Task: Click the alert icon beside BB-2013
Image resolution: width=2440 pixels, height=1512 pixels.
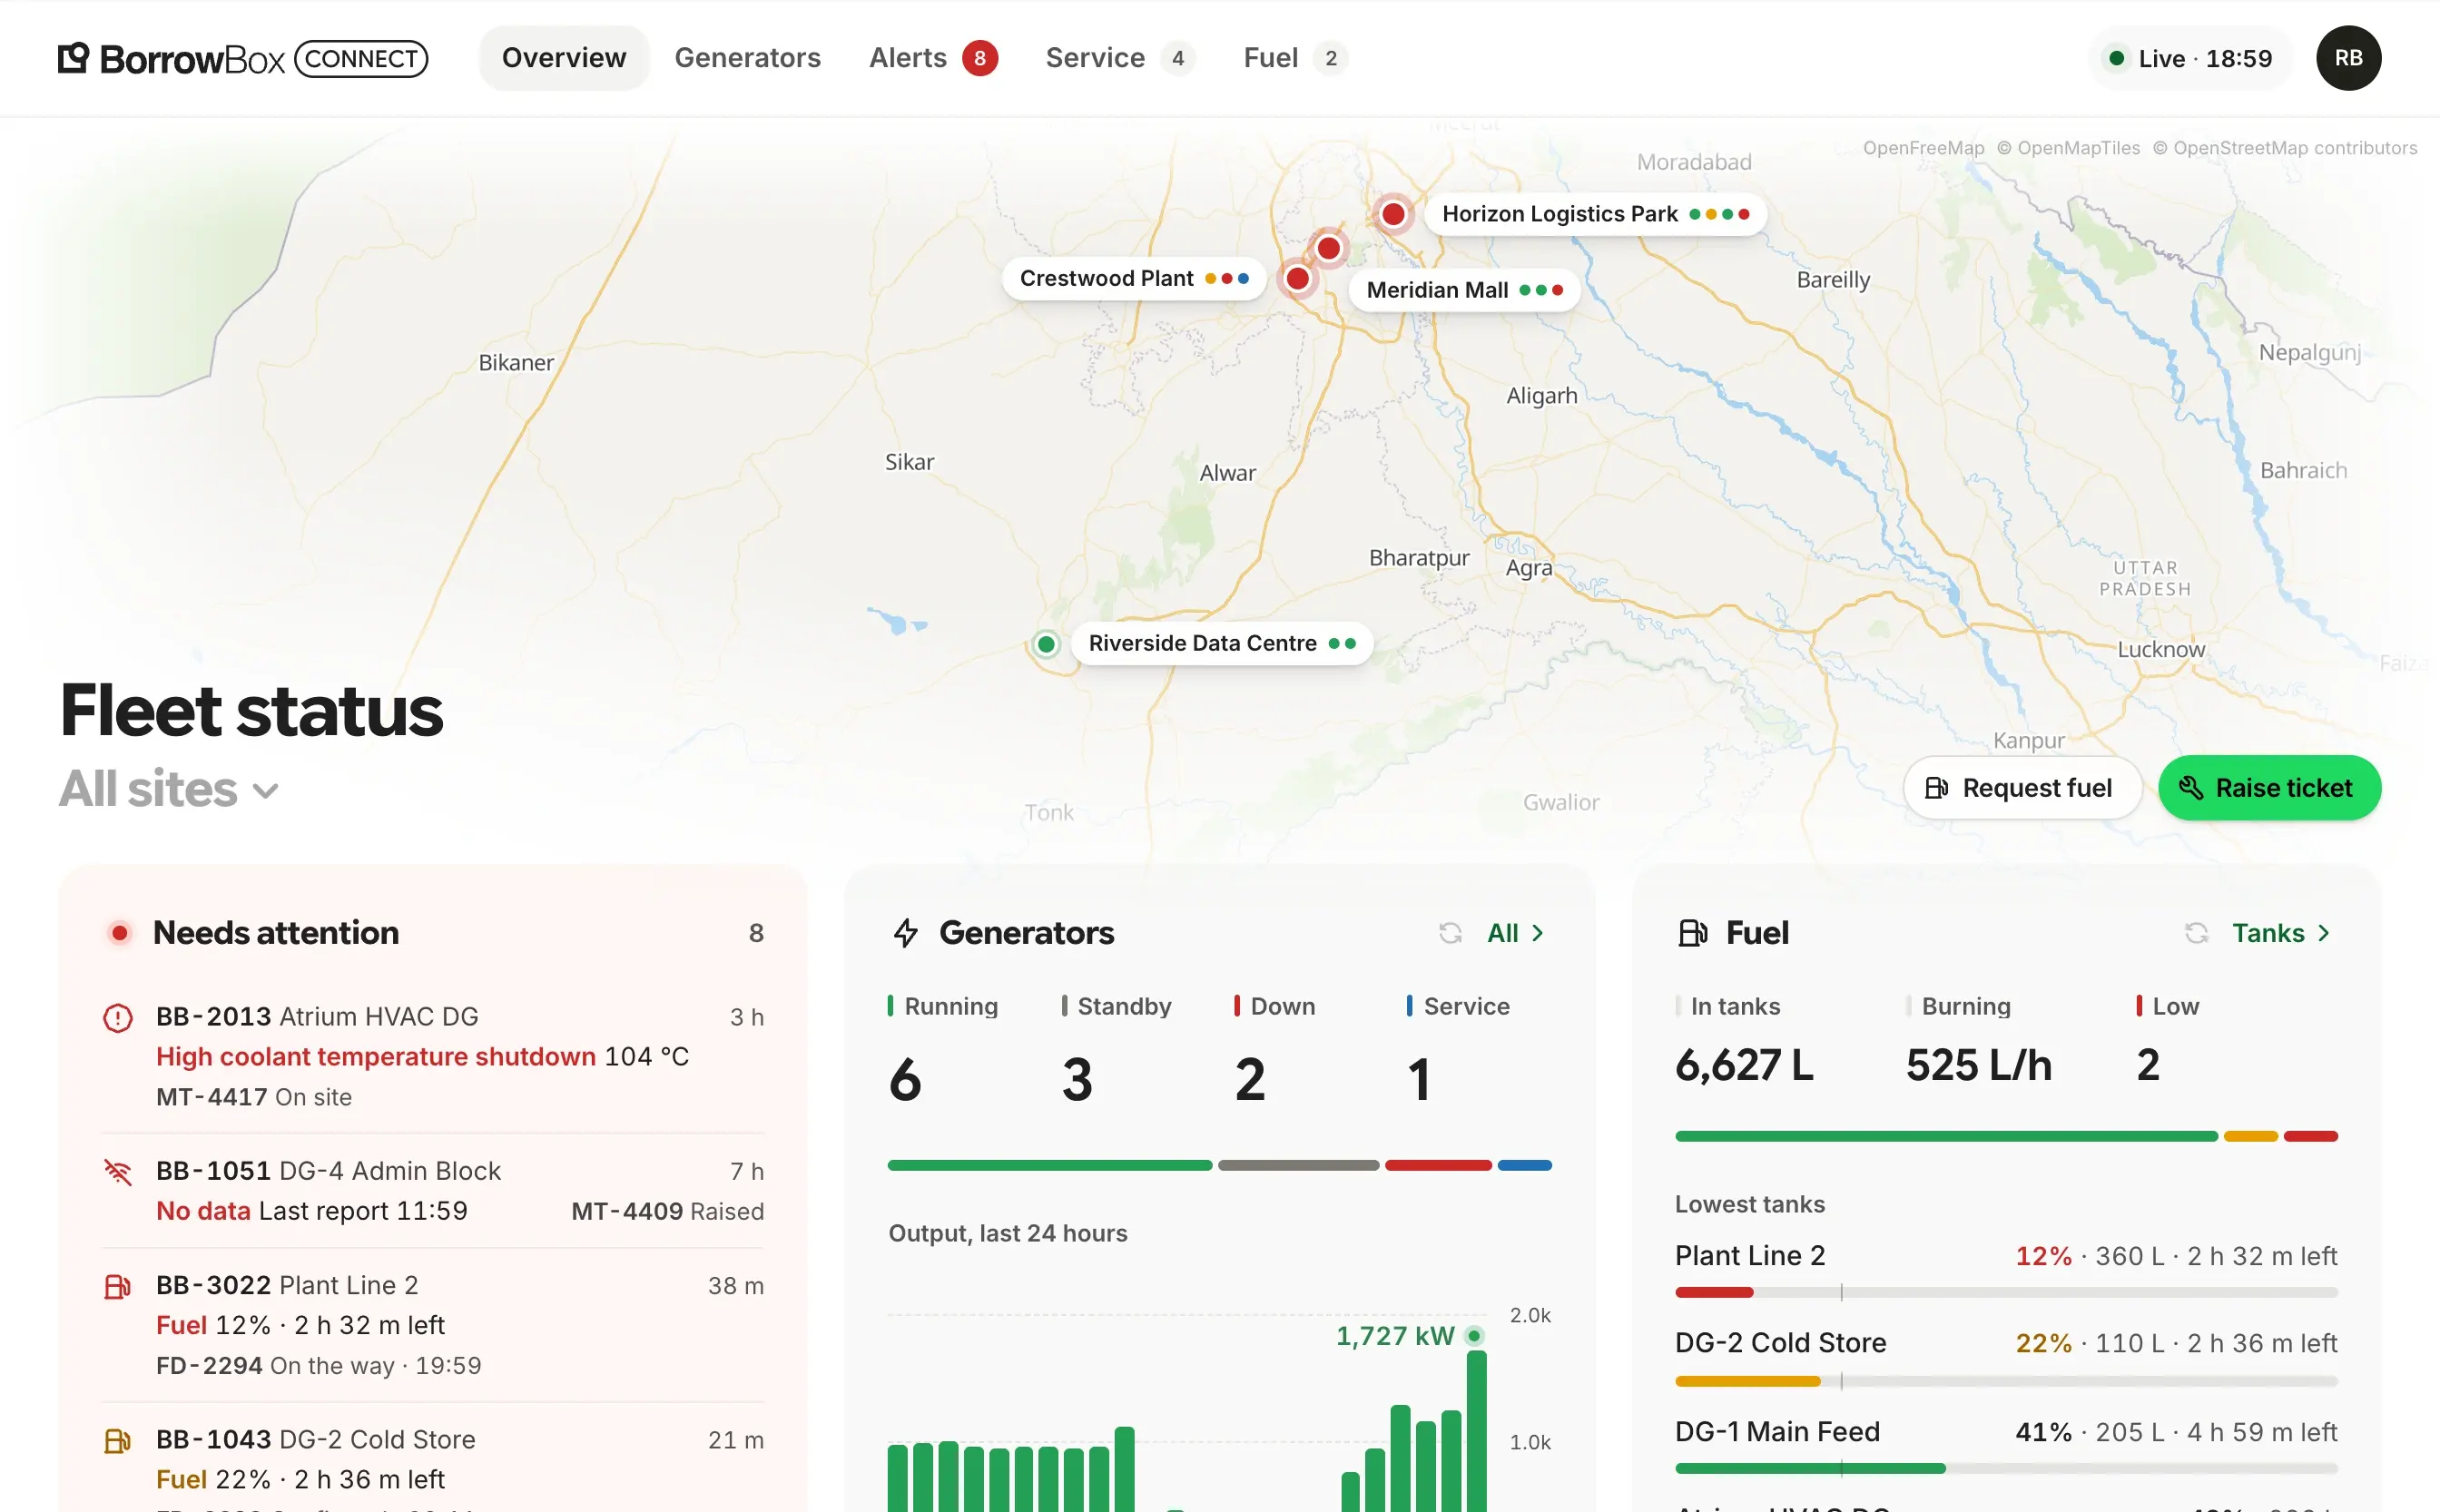Action: point(118,1018)
